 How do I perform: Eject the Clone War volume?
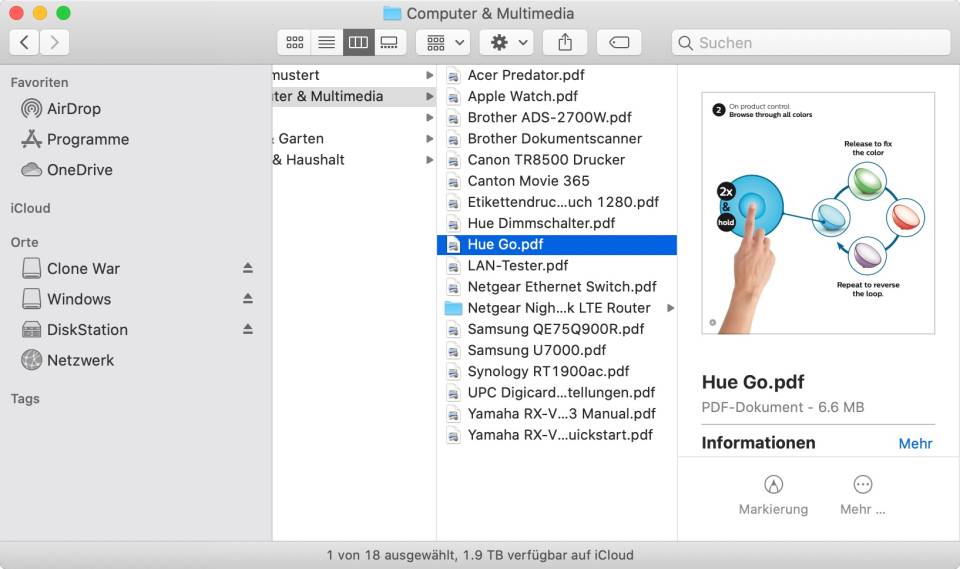(247, 268)
